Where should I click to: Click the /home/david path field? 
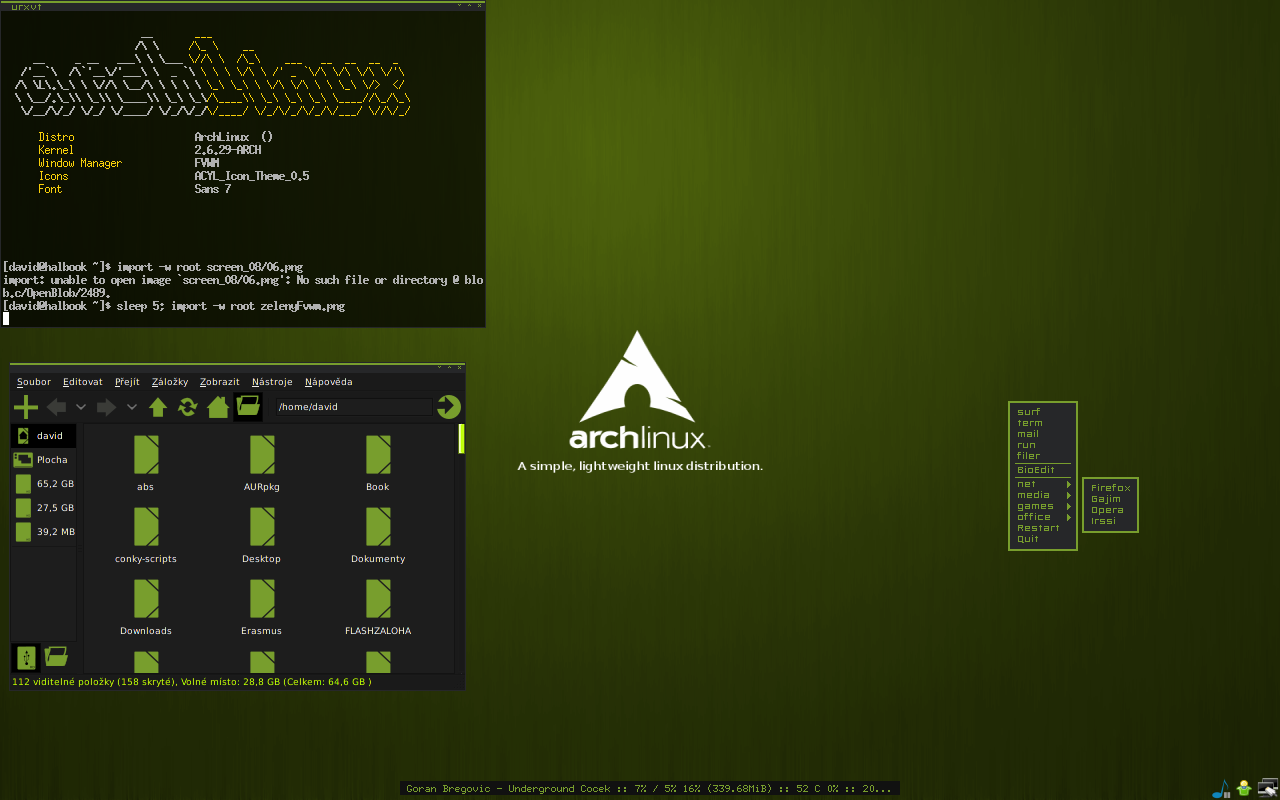354,407
